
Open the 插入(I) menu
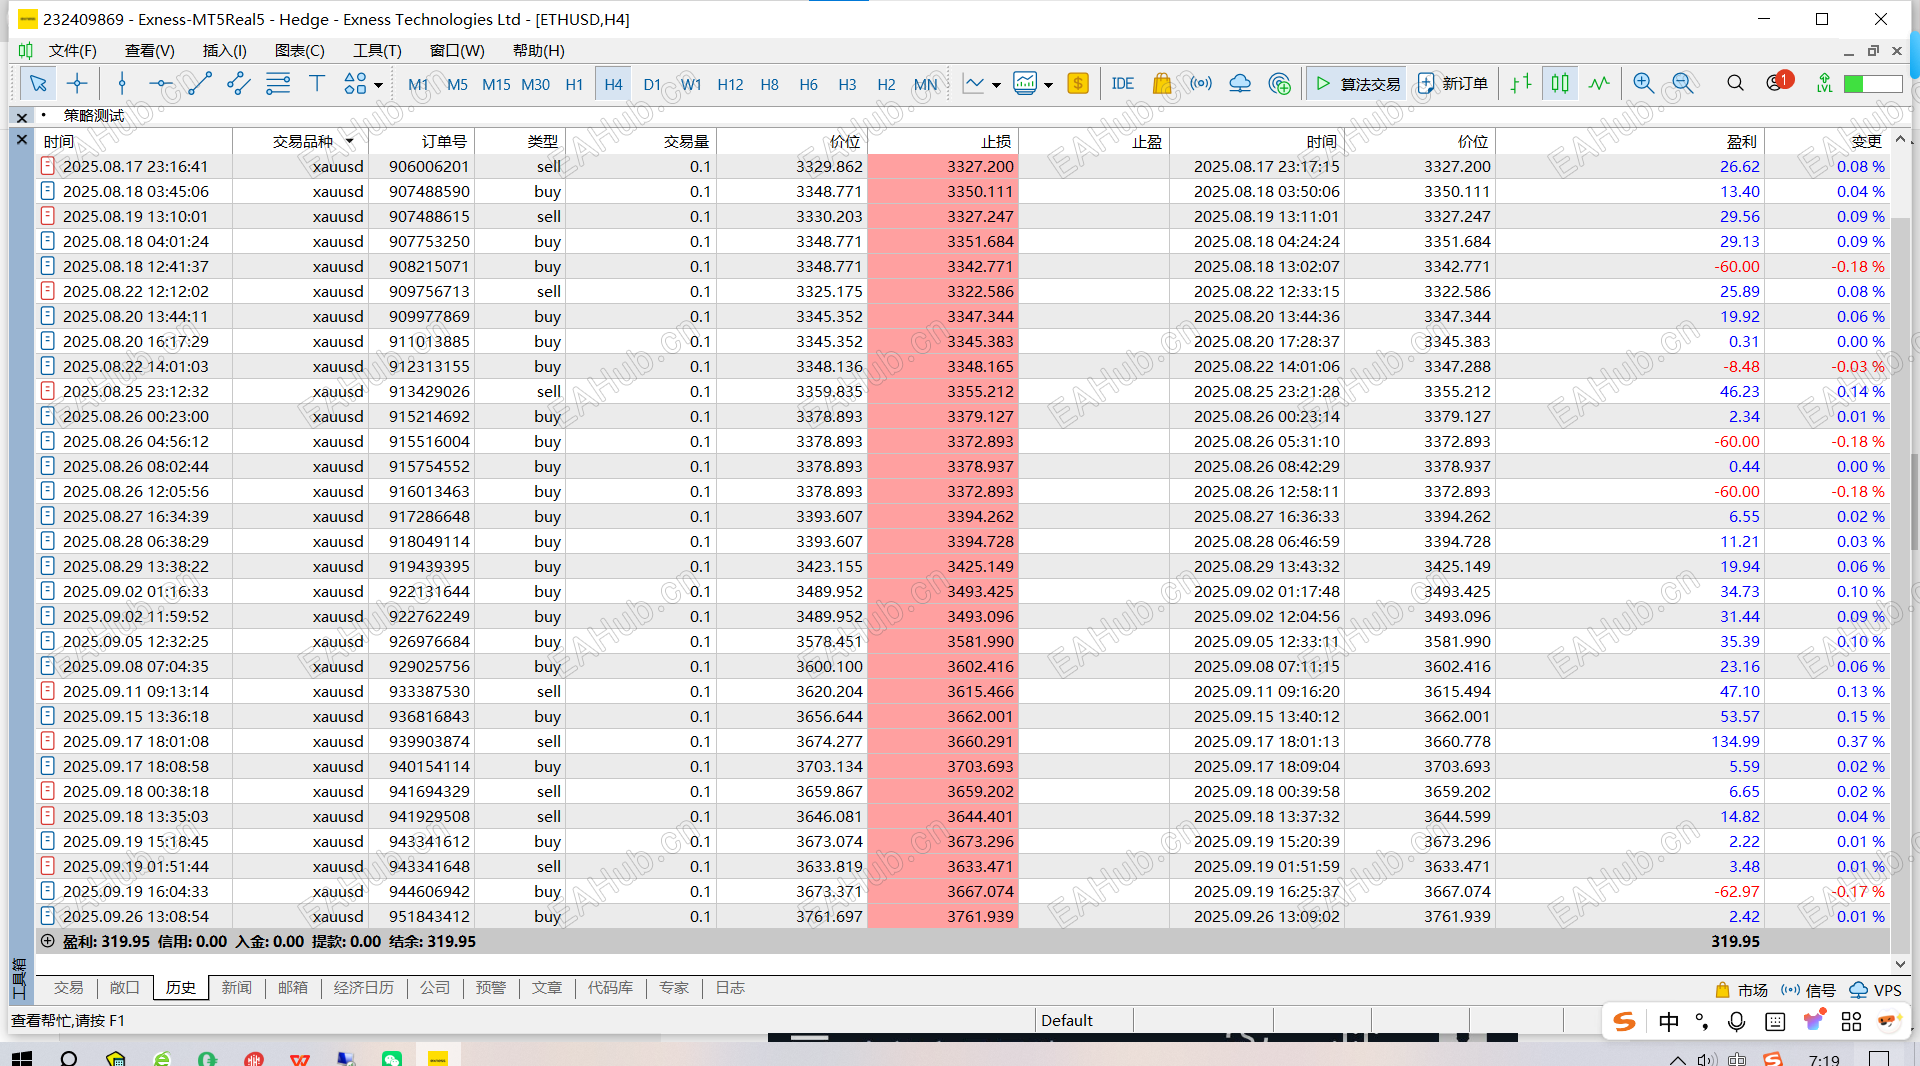point(224,50)
